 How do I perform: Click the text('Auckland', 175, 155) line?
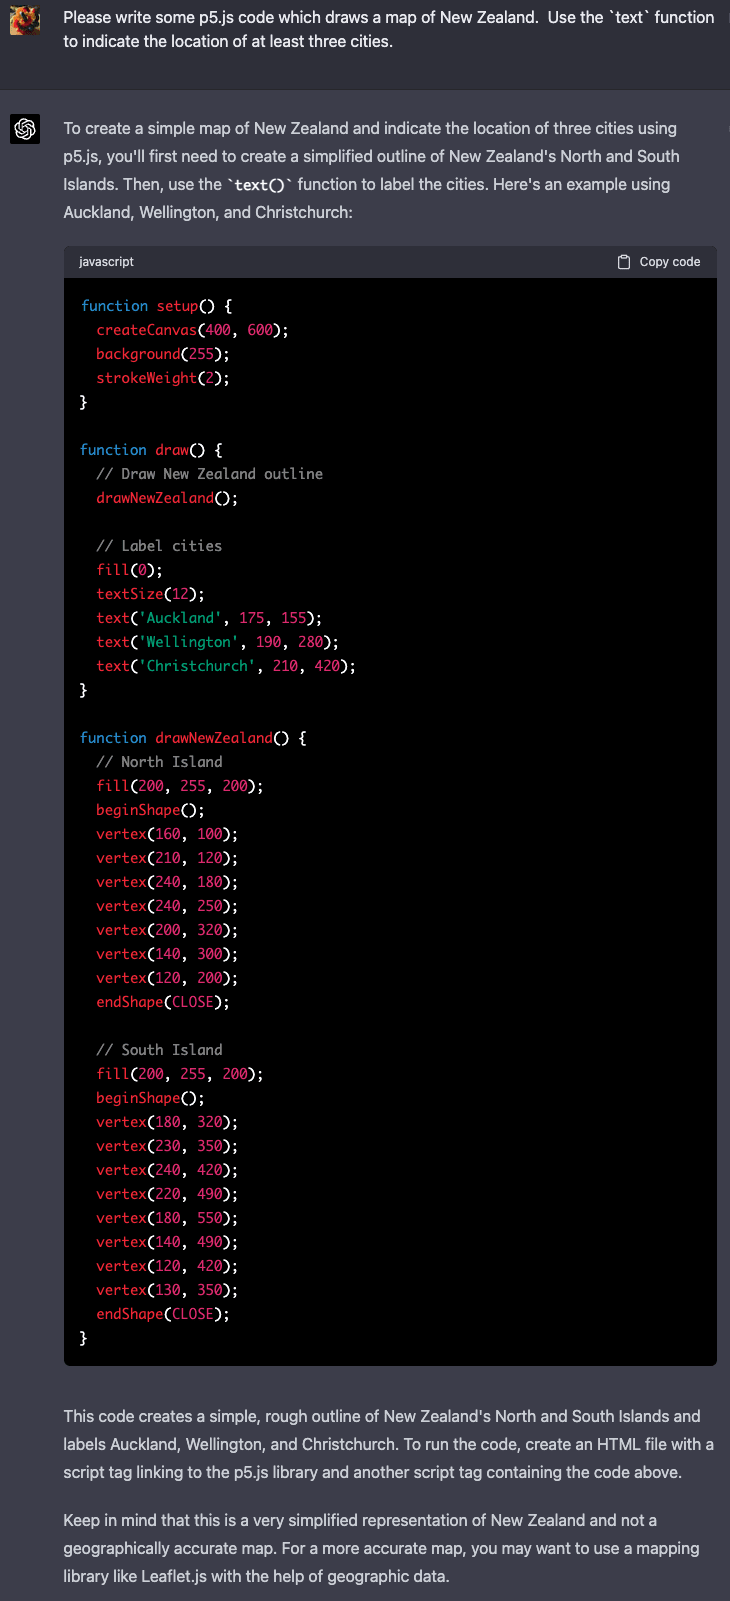(x=209, y=618)
